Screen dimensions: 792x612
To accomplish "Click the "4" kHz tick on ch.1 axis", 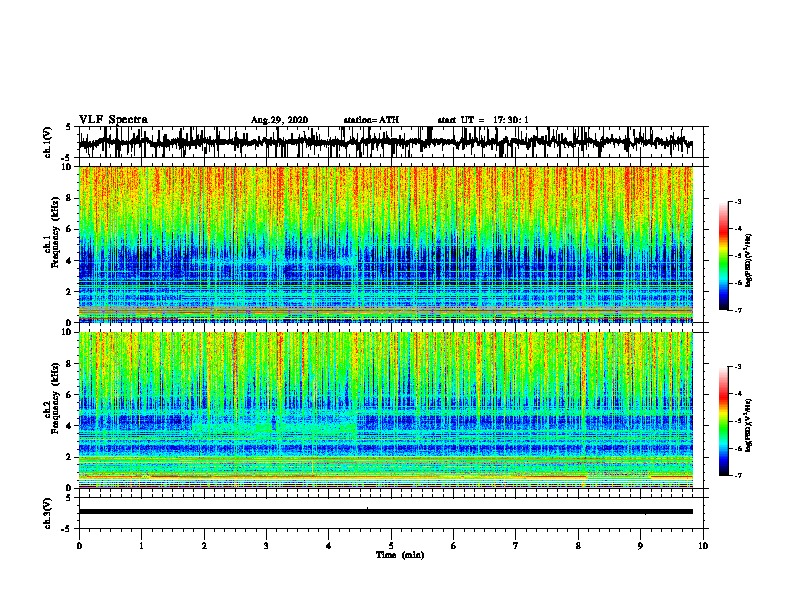I will [69, 261].
